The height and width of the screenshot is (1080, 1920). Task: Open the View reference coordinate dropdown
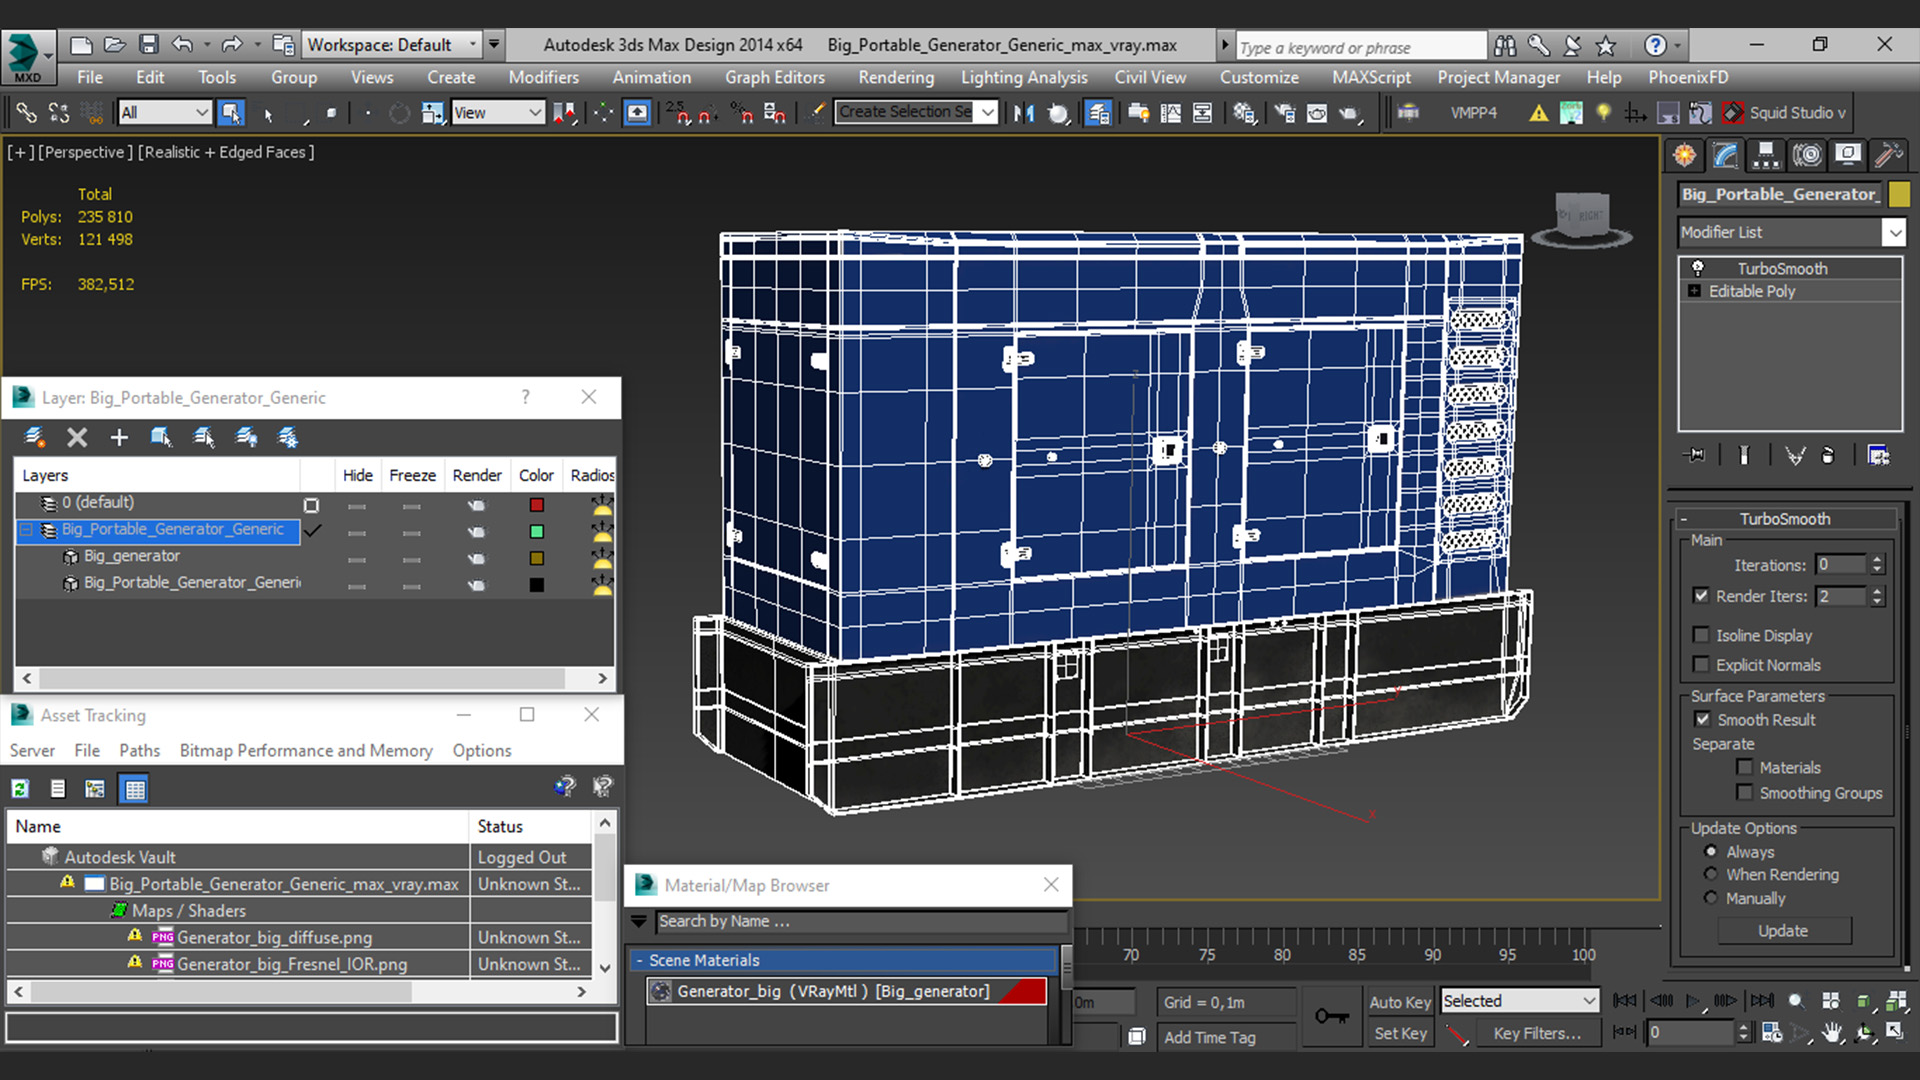click(x=497, y=113)
